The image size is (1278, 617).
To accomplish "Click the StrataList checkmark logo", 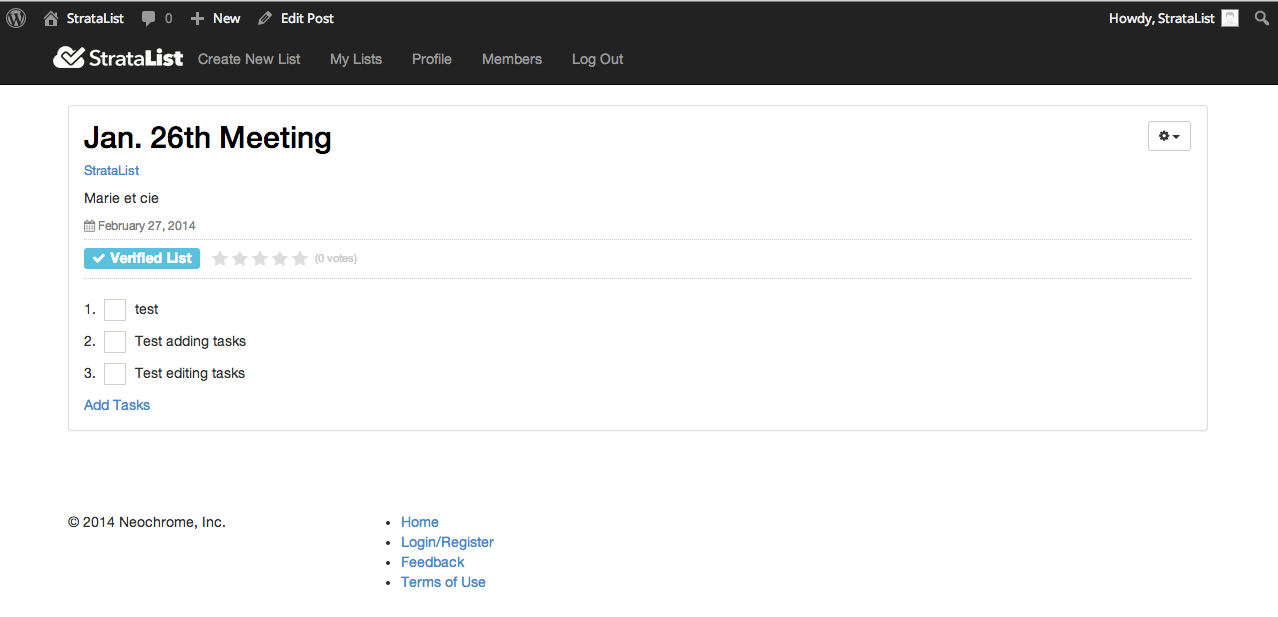I will (69, 58).
